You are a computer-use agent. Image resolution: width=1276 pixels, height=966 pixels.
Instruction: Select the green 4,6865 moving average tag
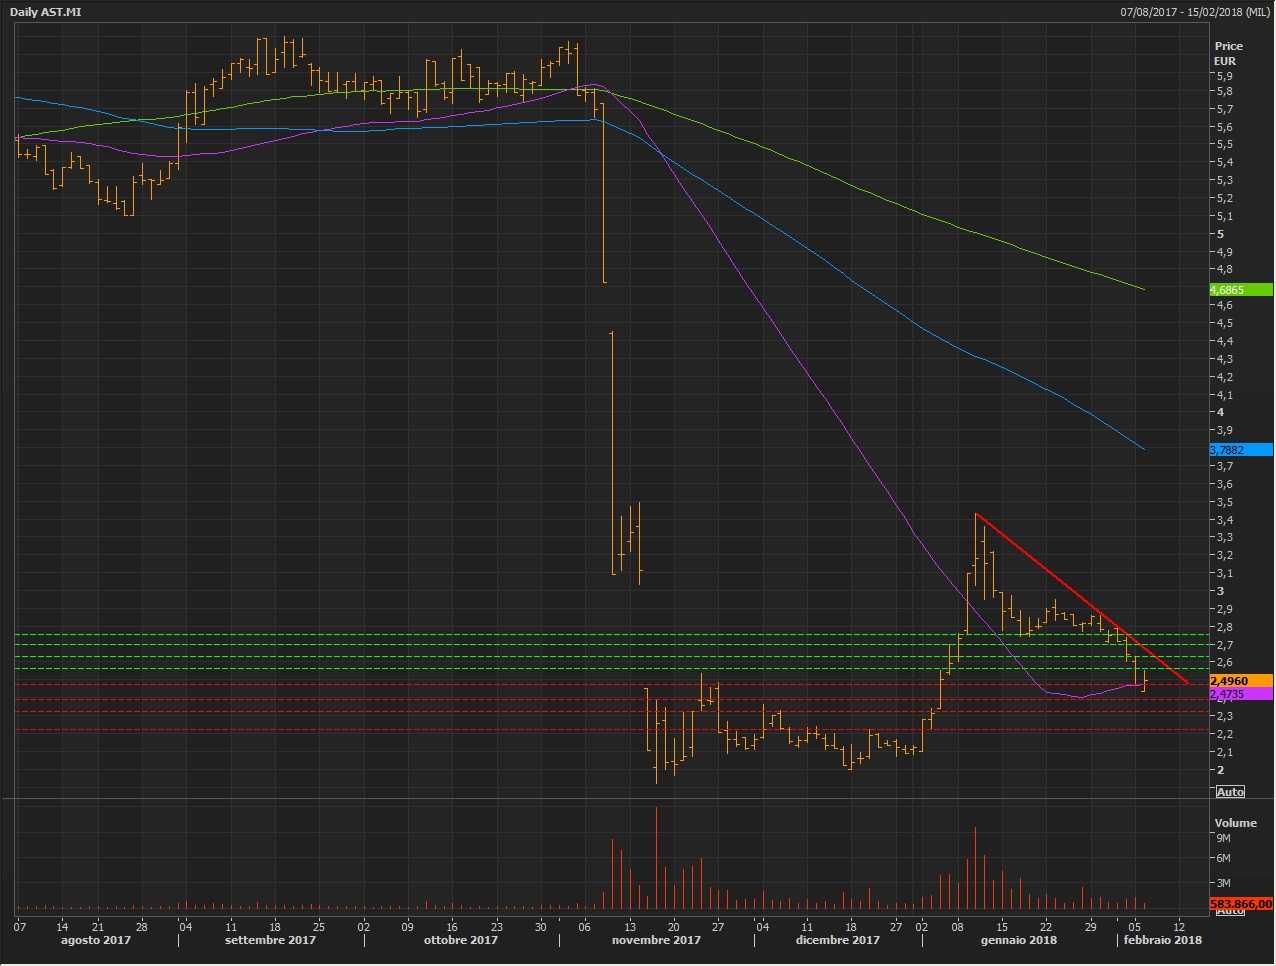(1240, 290)
